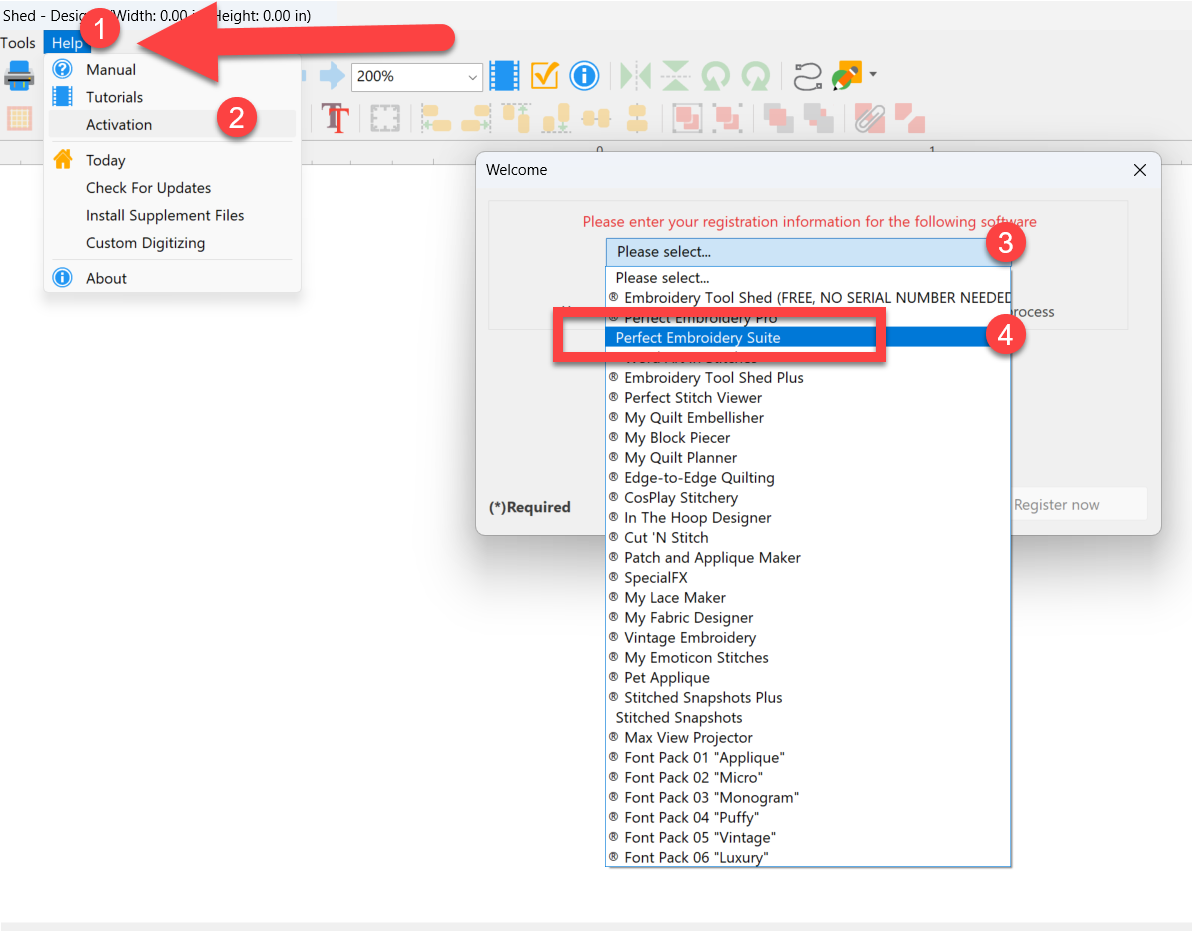Image resolution: width=1192 pixels, height=931 pixels.
Task: Click the send to back icon
Action: click(x=819, y=119)
